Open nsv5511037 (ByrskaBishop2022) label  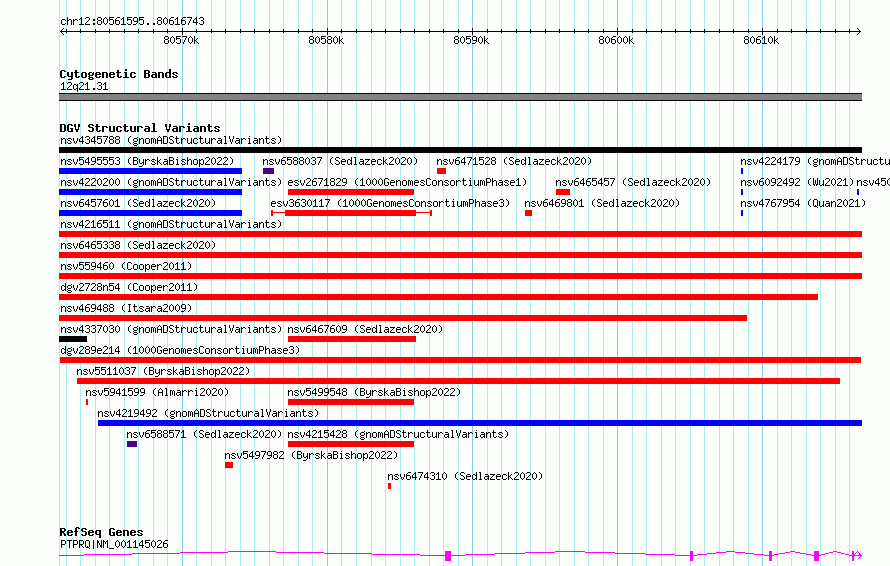click(163, 371)
